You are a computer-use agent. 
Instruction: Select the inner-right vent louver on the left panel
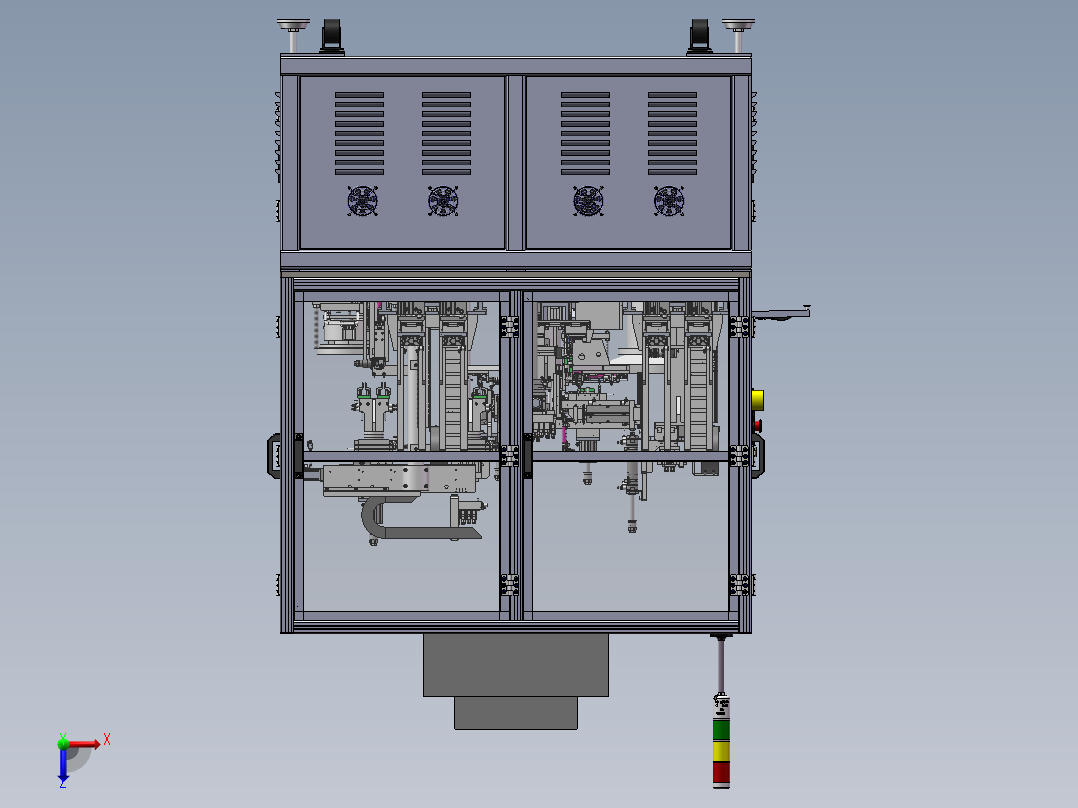(447, 133)
